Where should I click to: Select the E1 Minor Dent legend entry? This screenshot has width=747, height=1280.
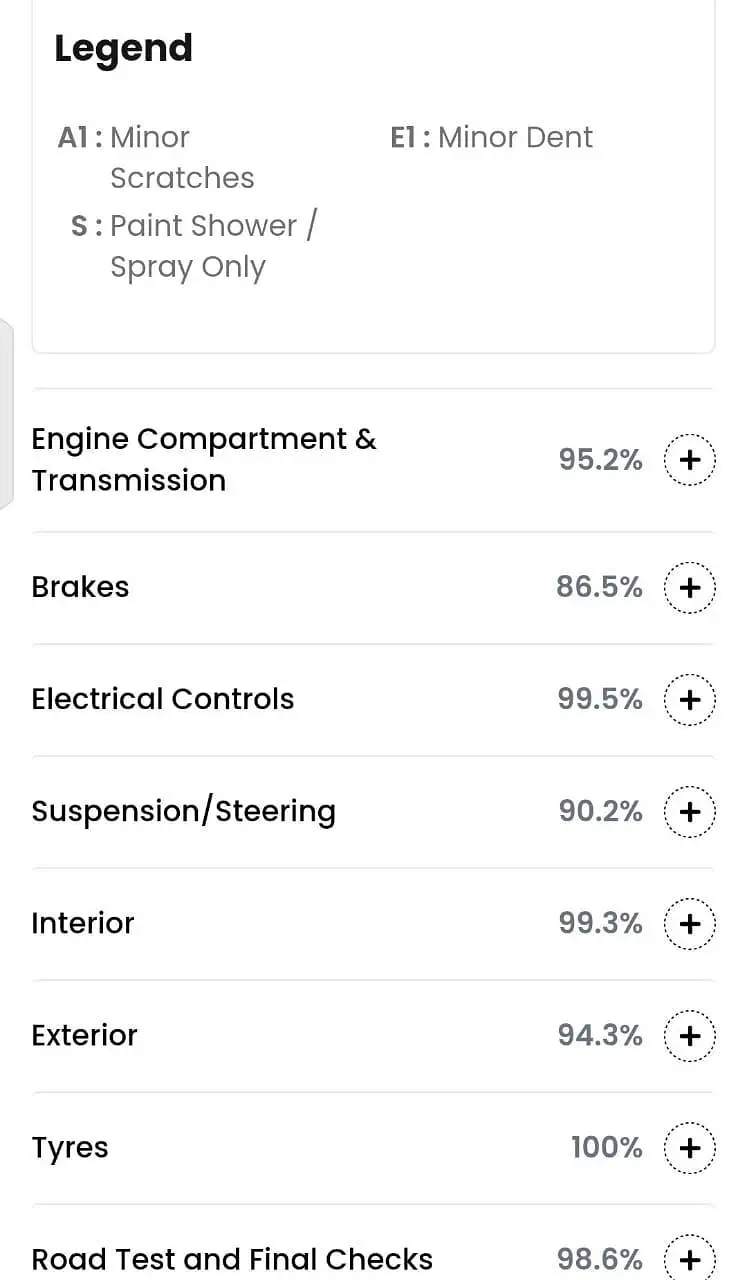coord(491,137)
